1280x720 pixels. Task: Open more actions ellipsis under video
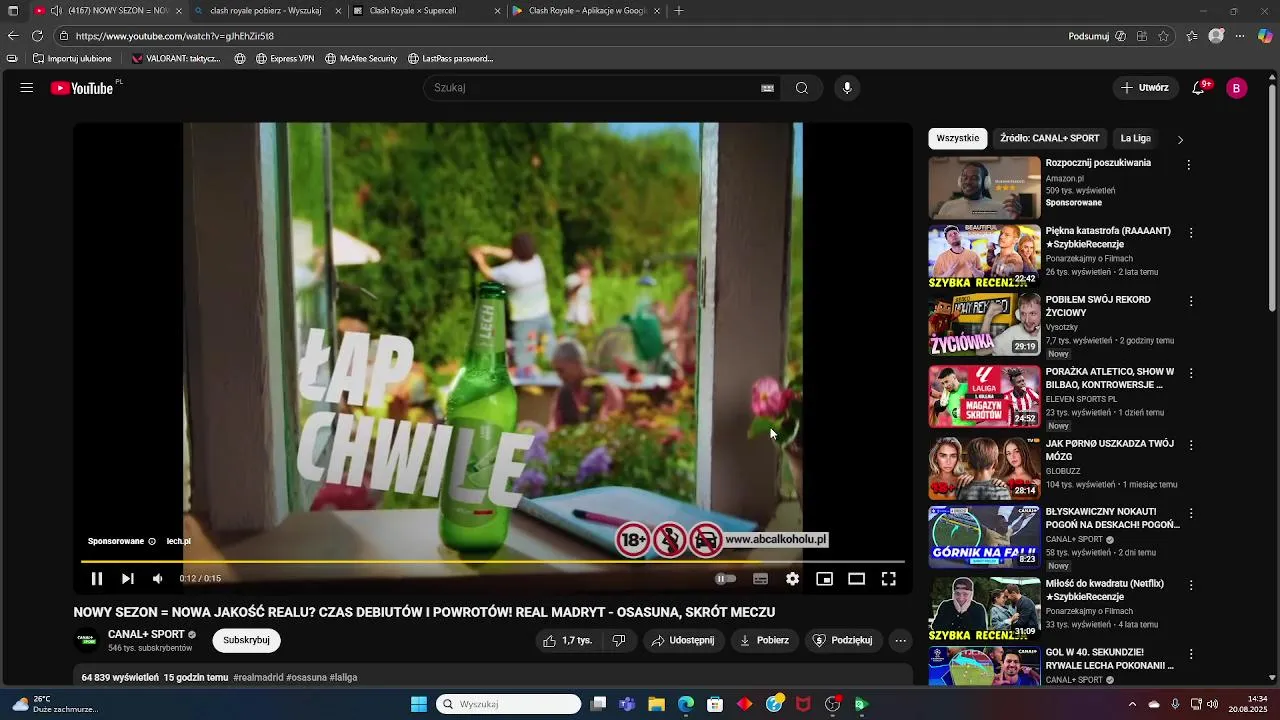[x=900, y=640]
